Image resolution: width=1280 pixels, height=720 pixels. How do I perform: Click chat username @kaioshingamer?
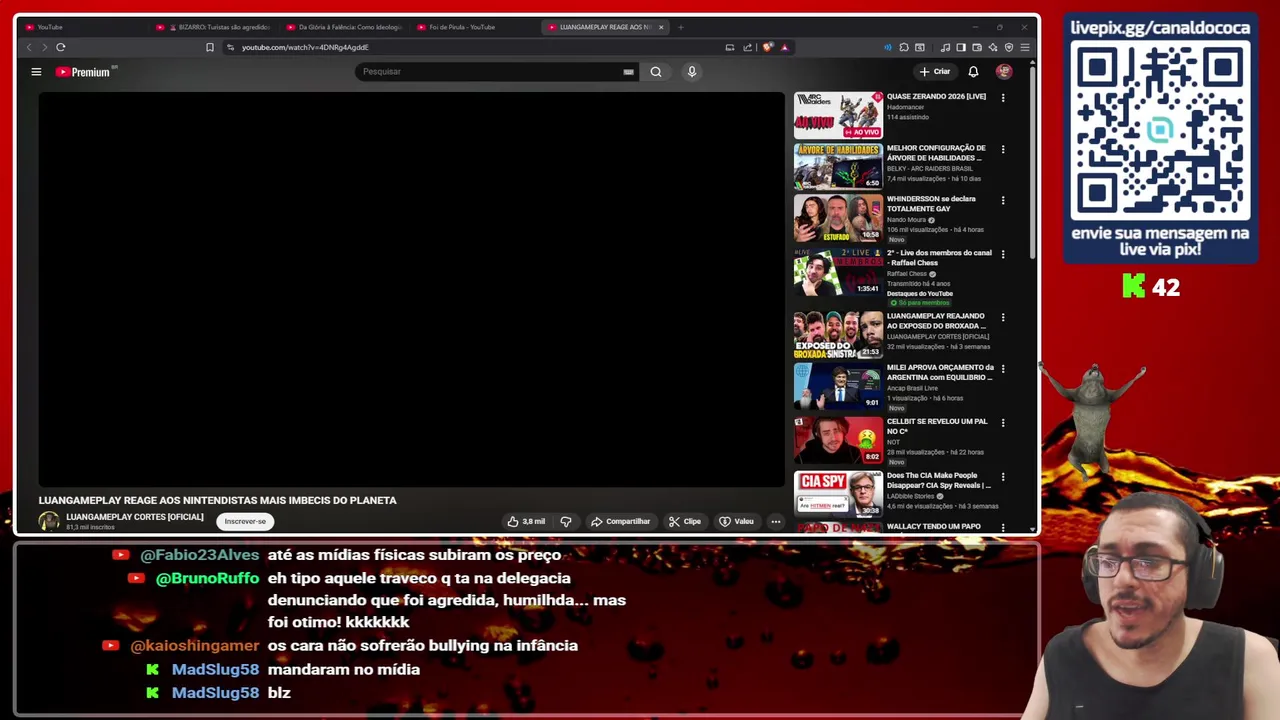(x=194, y=646)
